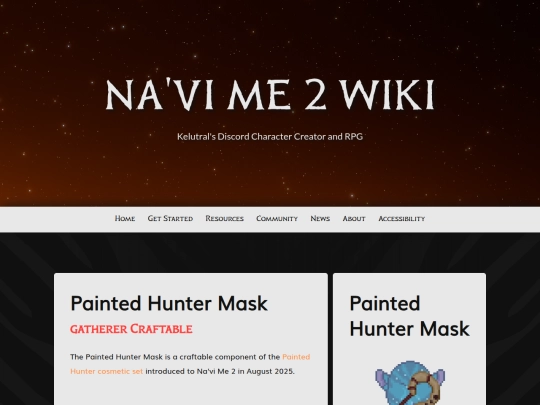Click the tan mask shape on the character image
Screen dimensions: 540x405
tap(424, 387)
